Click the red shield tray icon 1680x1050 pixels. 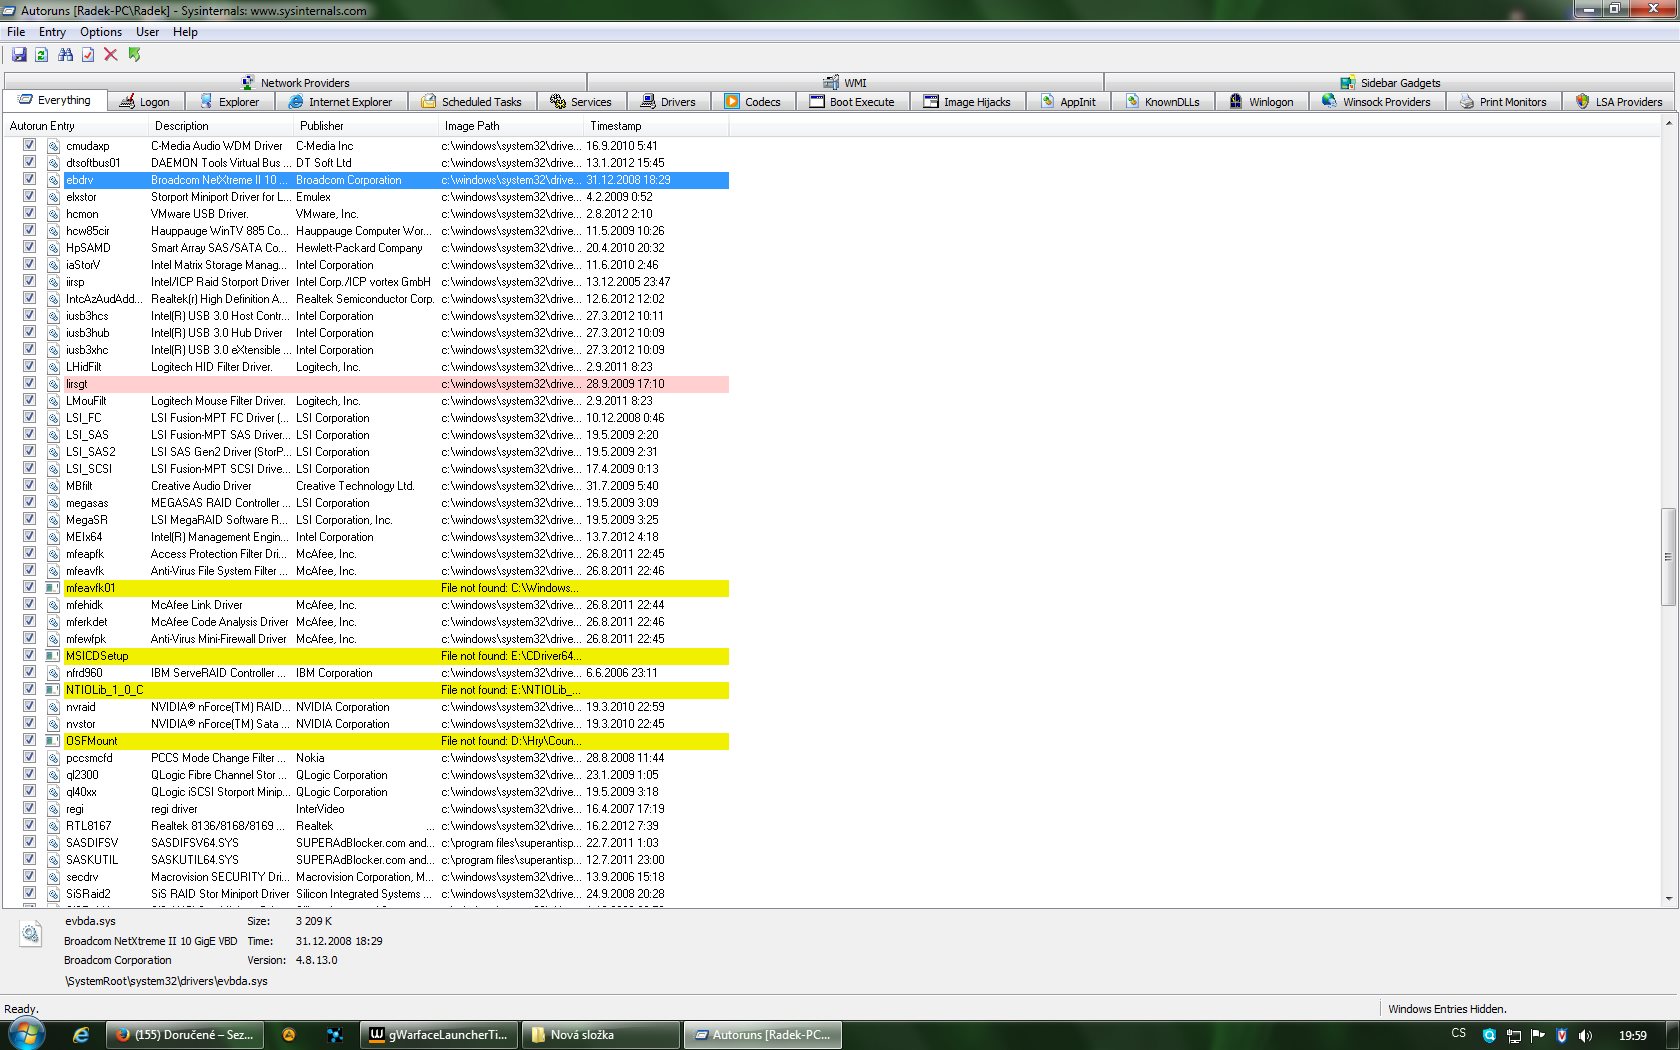pos(1562,1036)
